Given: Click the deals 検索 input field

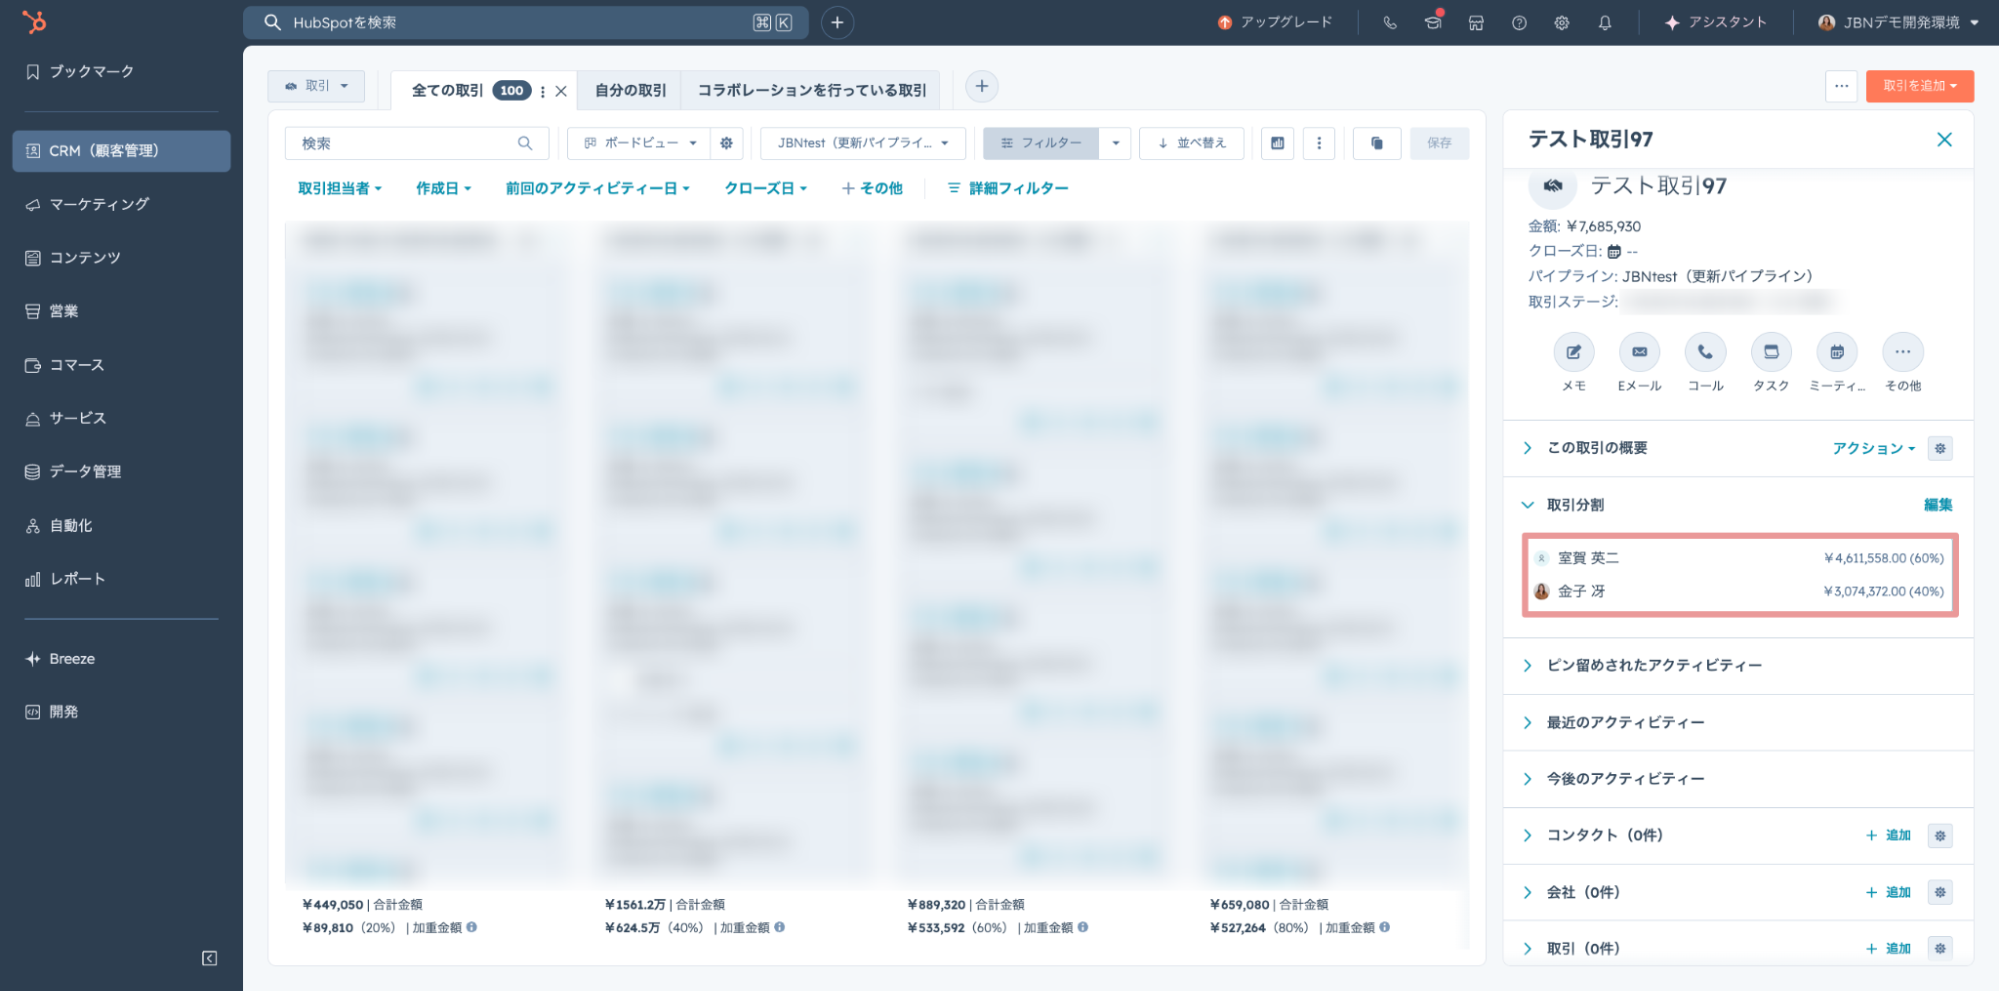Looking at the screenshot, I should point(405,143).
